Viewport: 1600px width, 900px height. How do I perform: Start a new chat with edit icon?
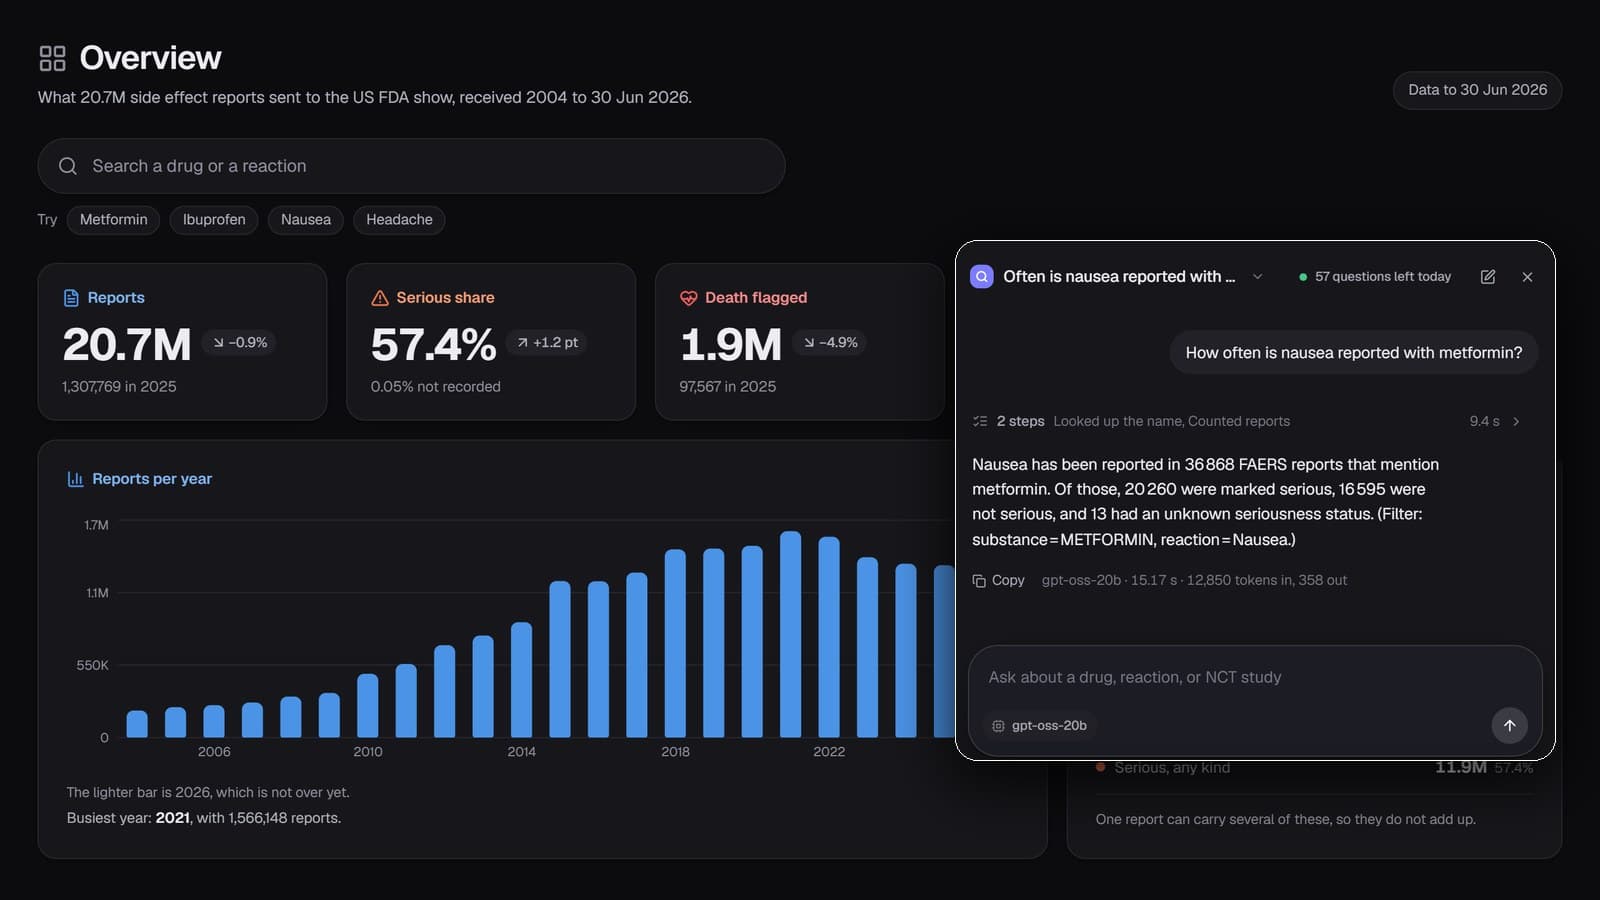pos(1488,277)
